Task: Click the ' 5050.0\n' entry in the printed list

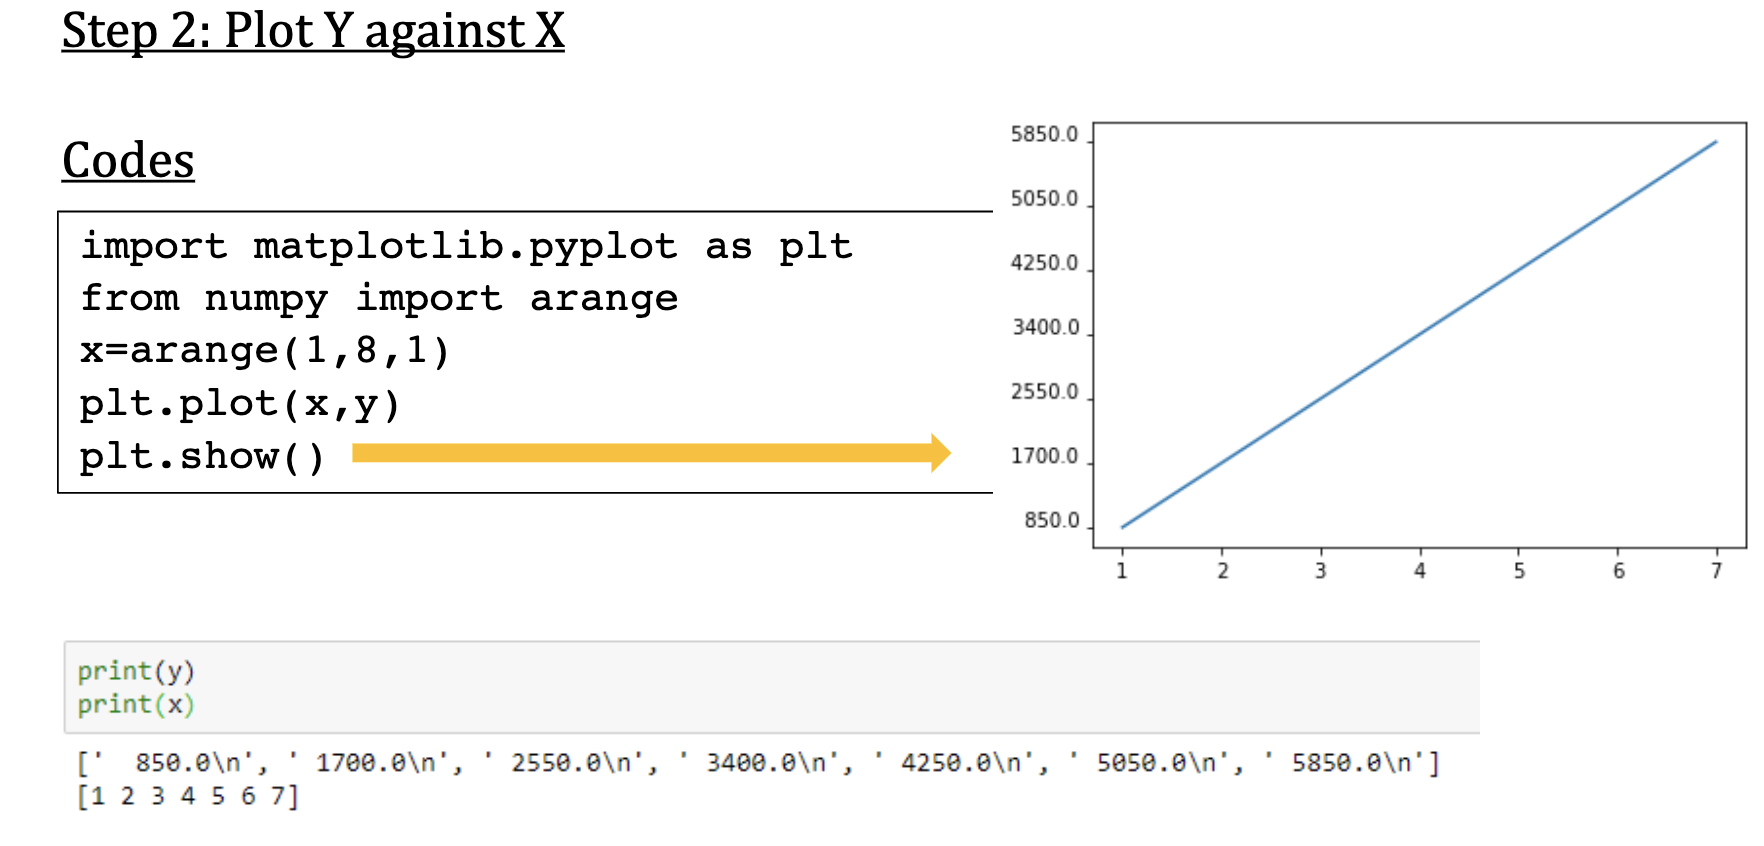Action: point(1149,763)
